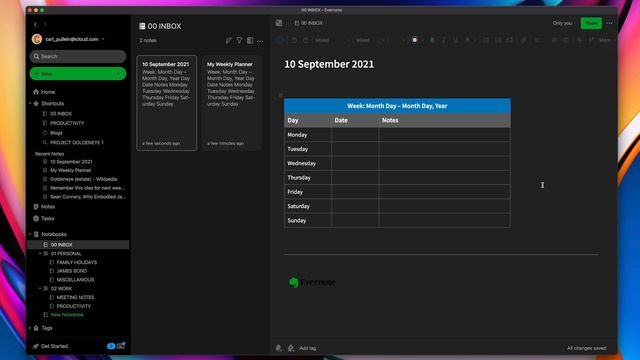Click the Monday cell in the table
The width and height of the screenshot is (640, 360).
click(x=308, y=135)
